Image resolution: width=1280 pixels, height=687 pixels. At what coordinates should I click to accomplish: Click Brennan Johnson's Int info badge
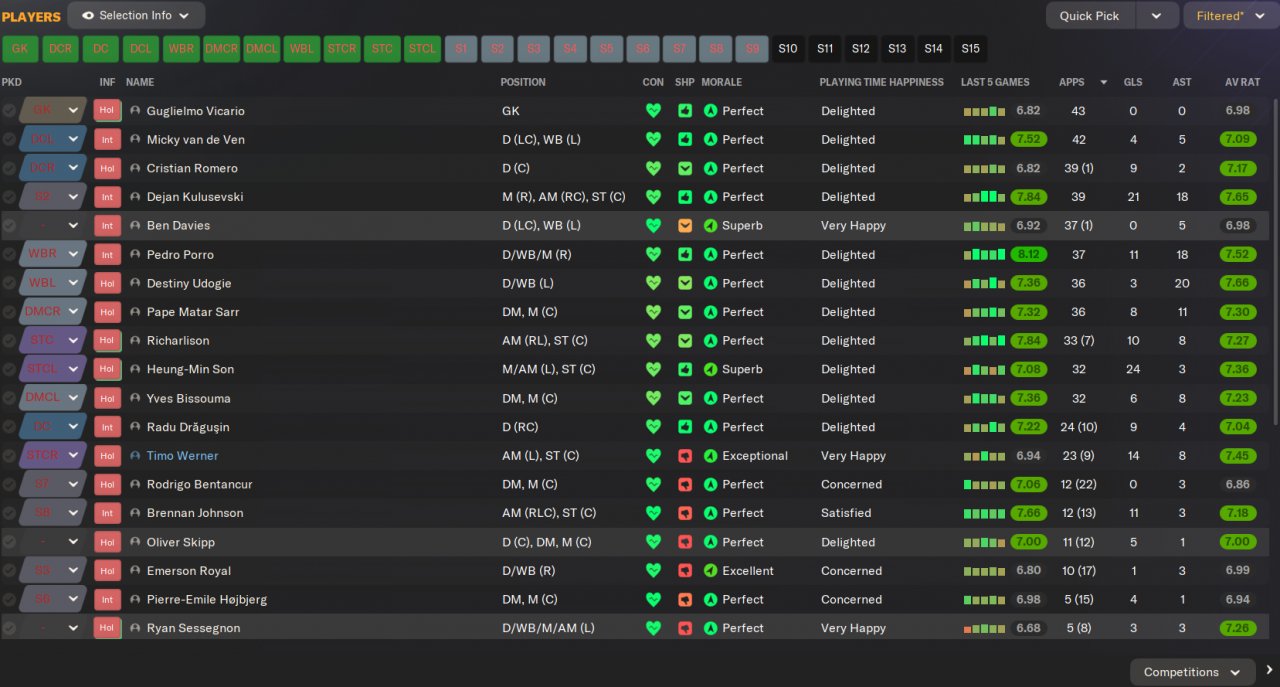click(x=107, y=513)
